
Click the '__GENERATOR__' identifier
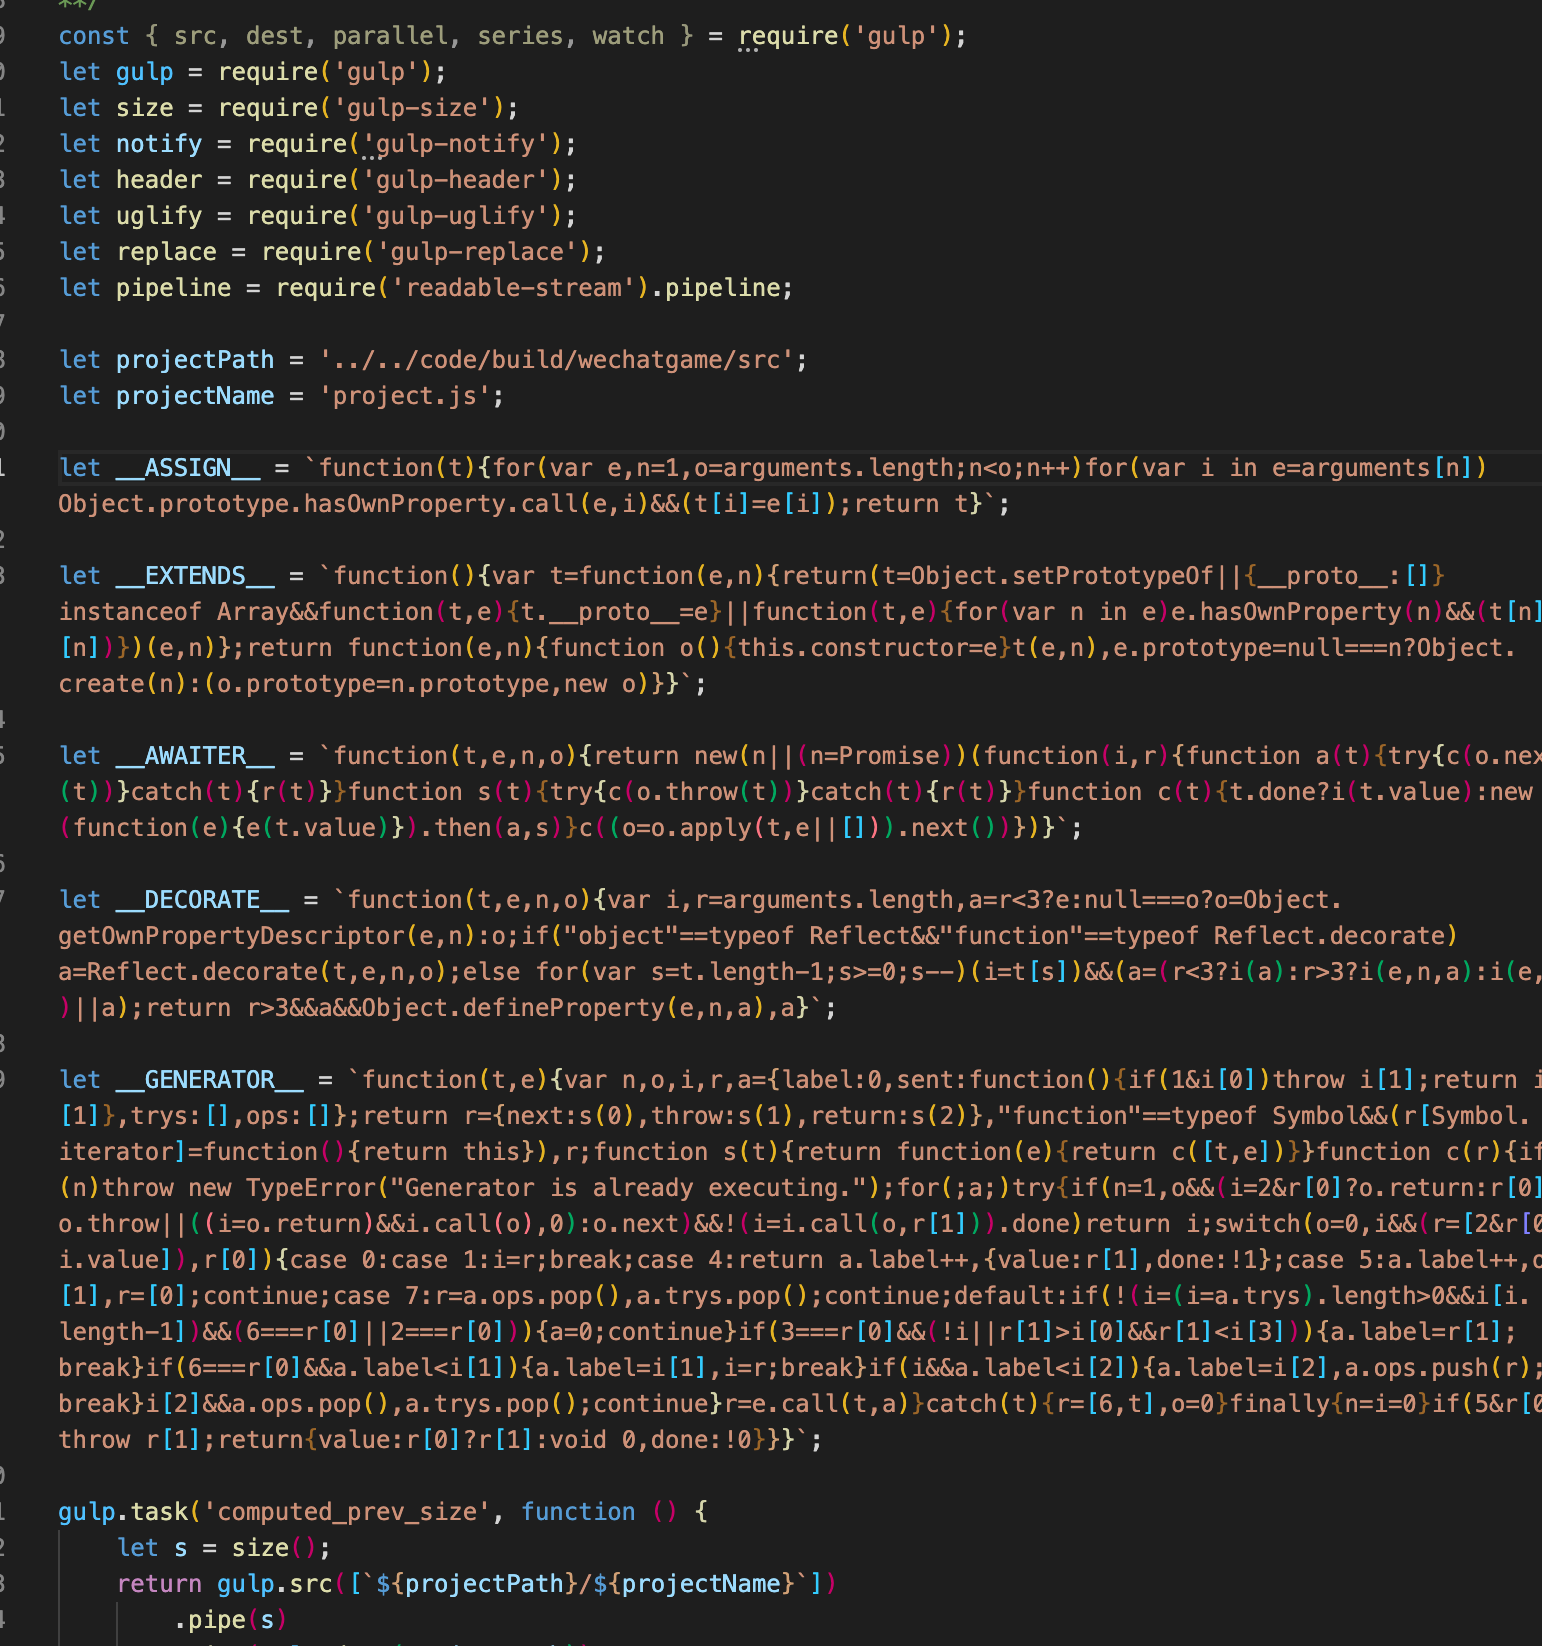(210, 1080)
